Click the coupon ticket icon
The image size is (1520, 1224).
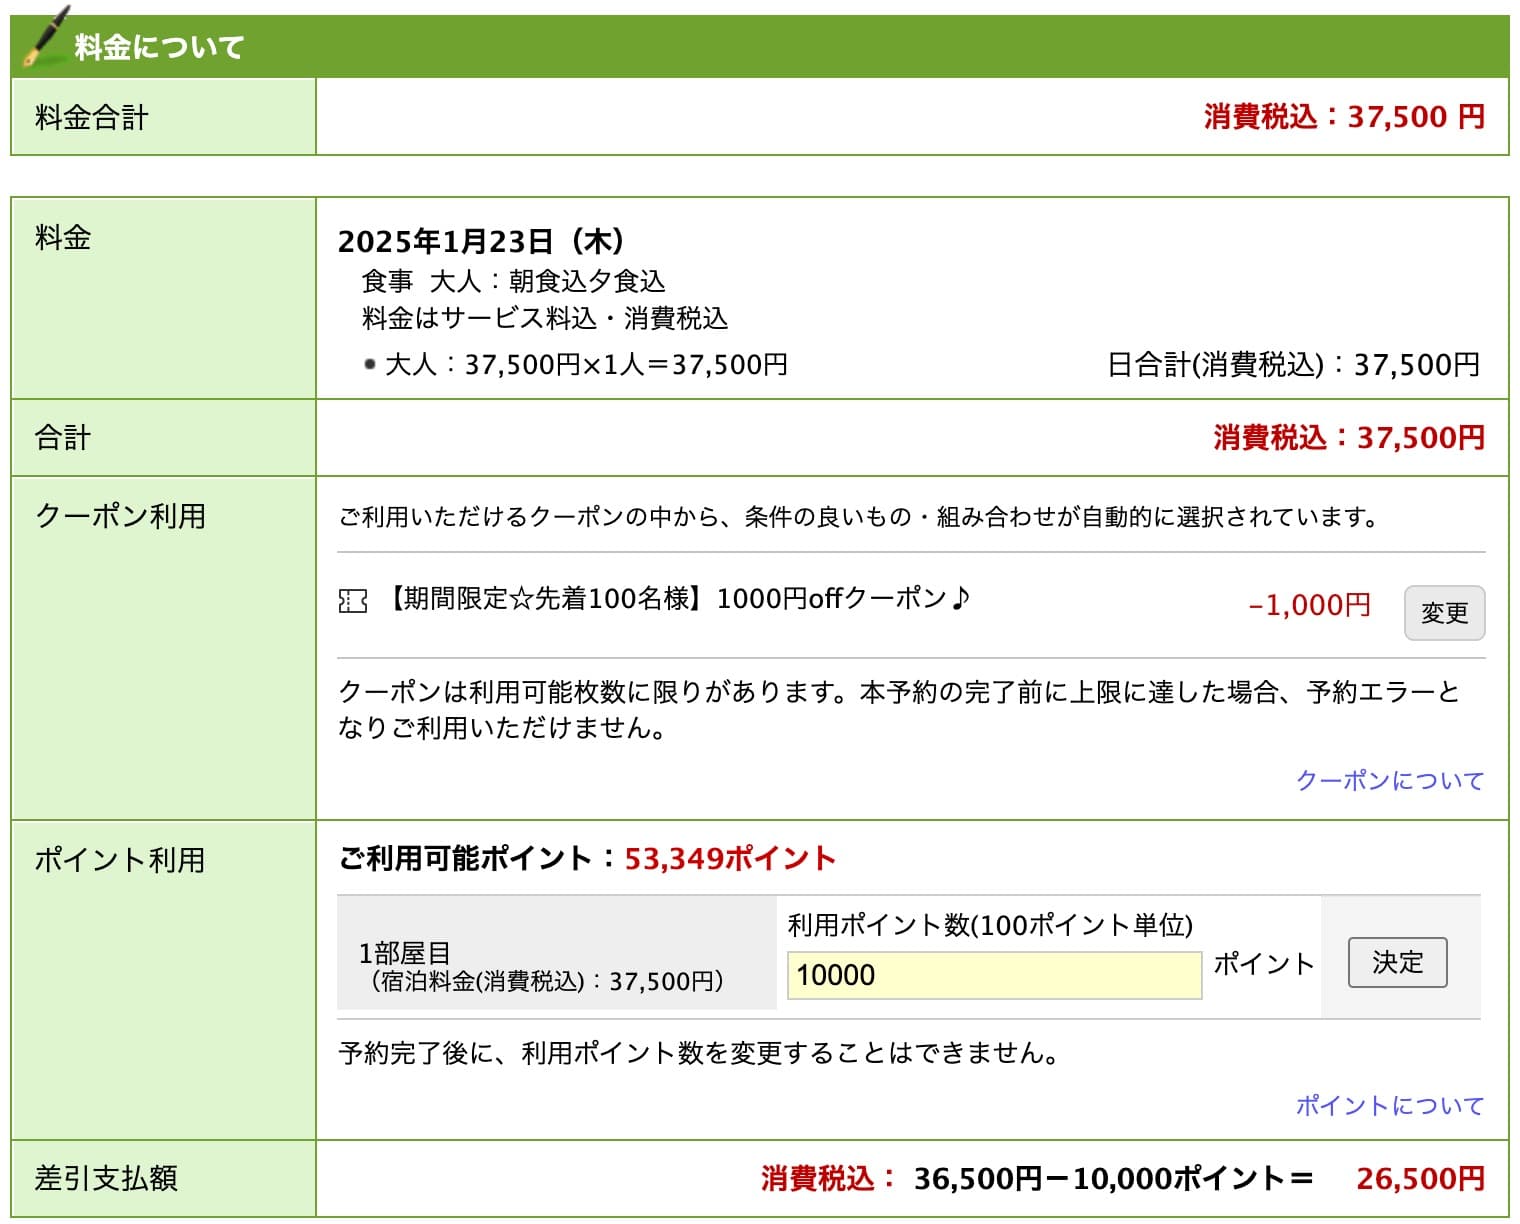pos(352,601)
